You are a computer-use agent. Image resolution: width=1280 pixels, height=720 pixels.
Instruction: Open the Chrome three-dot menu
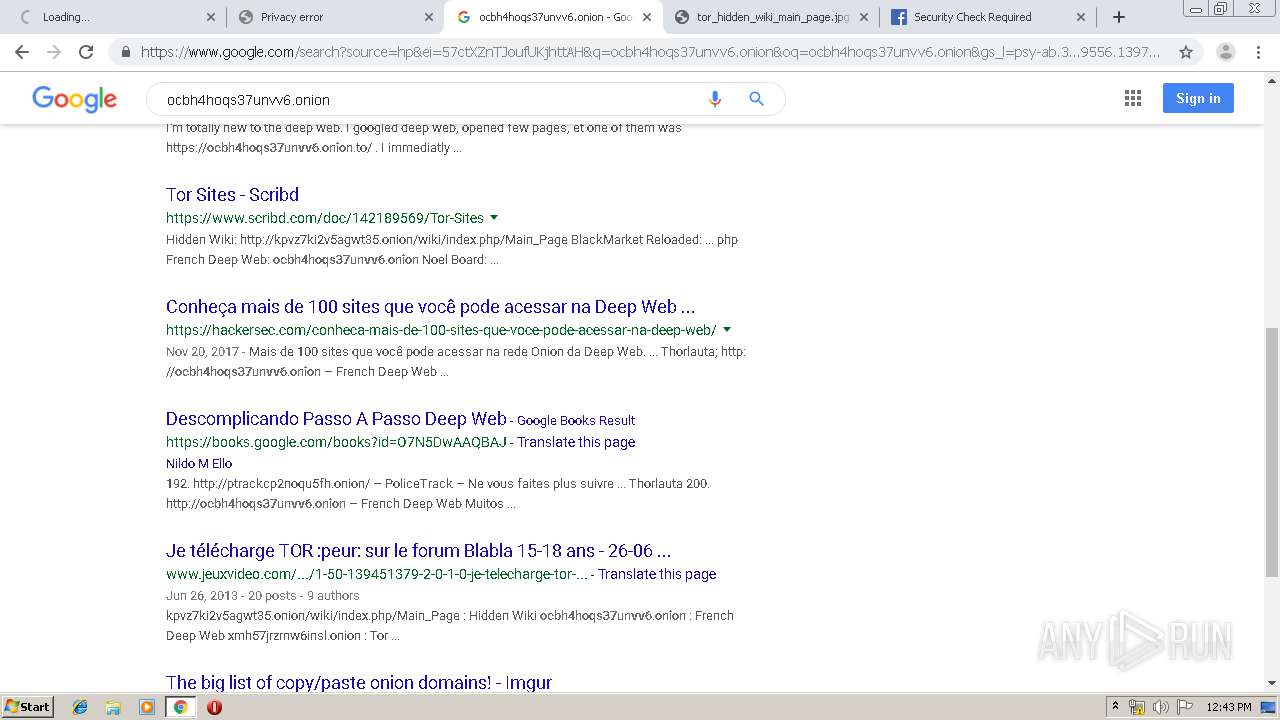[x=1258, y=52]
